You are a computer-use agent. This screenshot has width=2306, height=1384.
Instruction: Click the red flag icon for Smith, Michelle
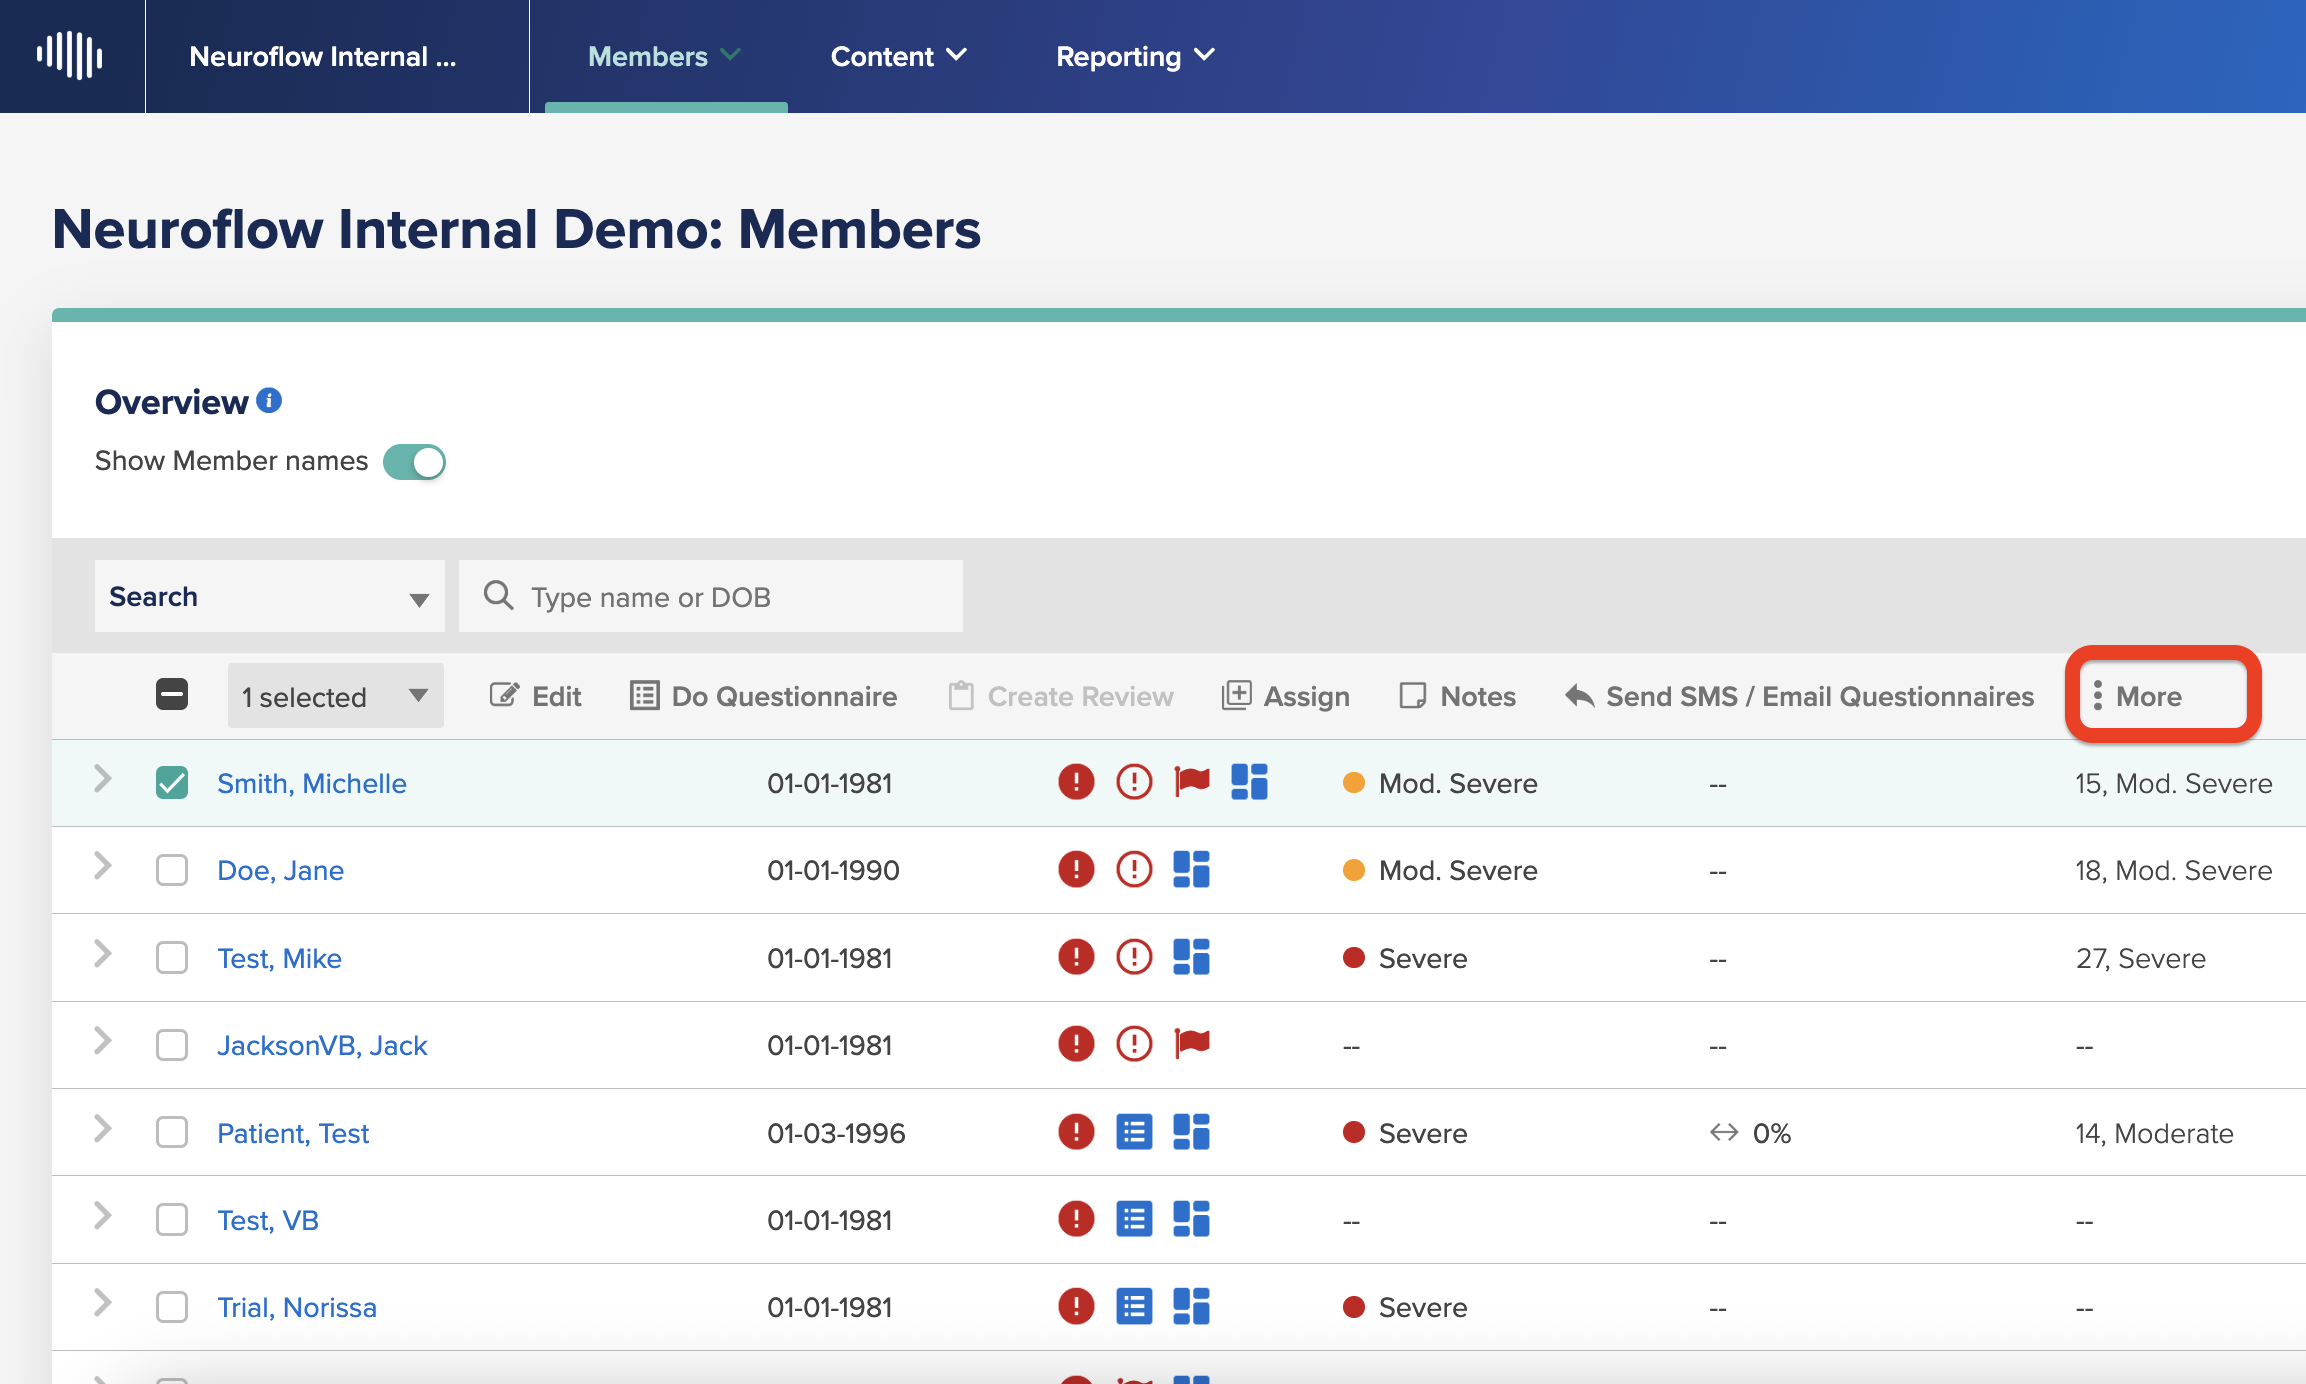(1191, 781)
